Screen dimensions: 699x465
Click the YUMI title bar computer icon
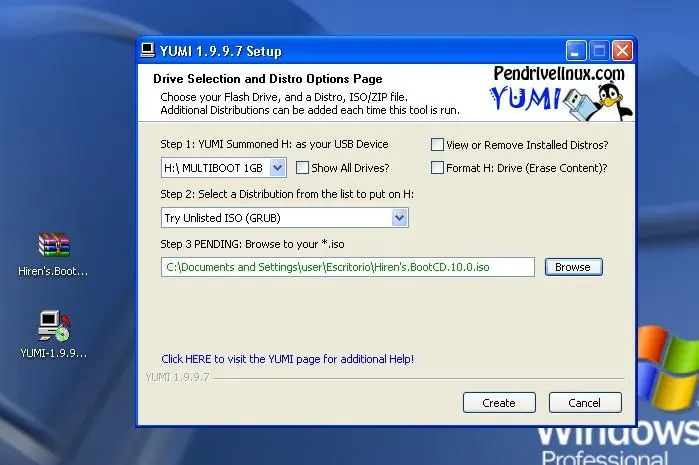point(148,50)
